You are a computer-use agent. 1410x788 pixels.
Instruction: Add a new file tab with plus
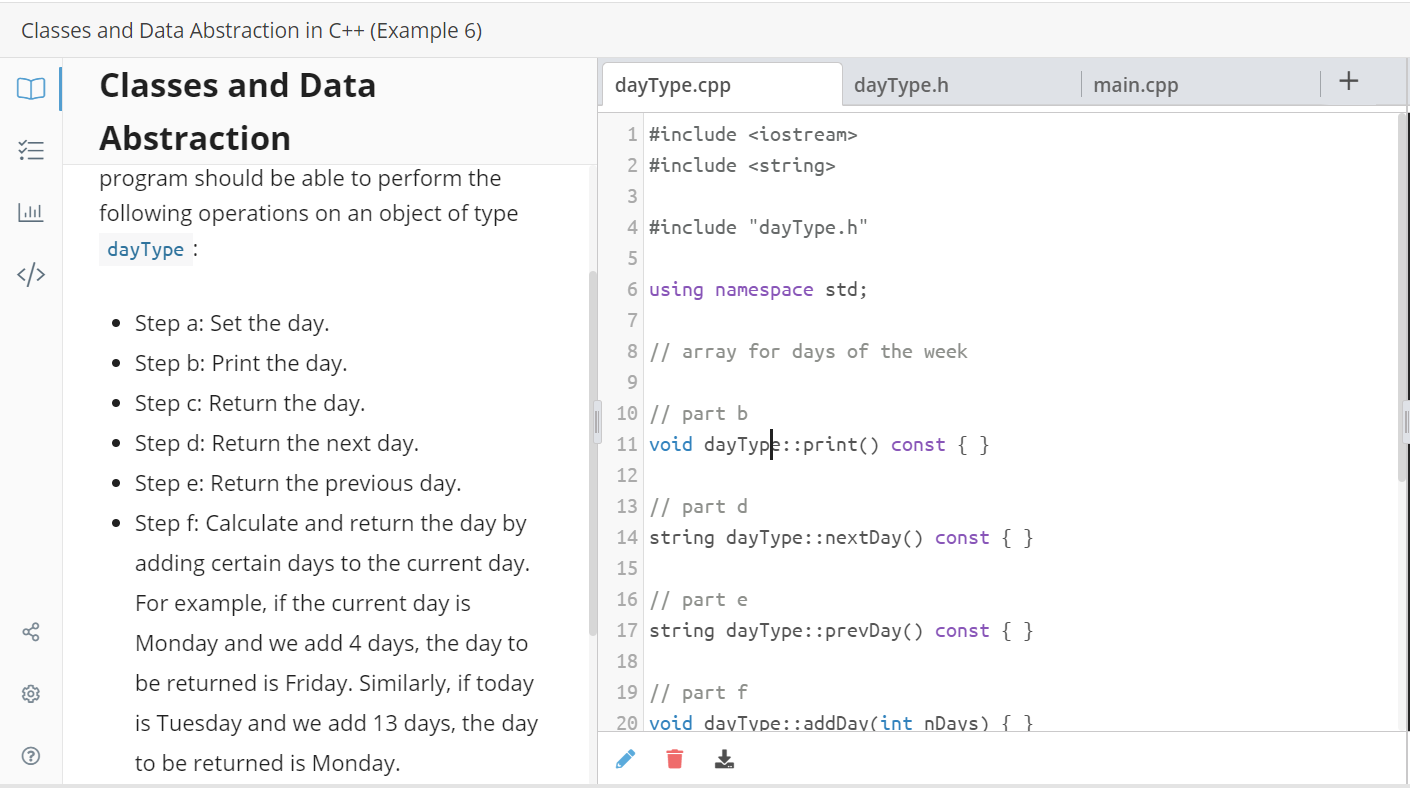[1348, 82]
